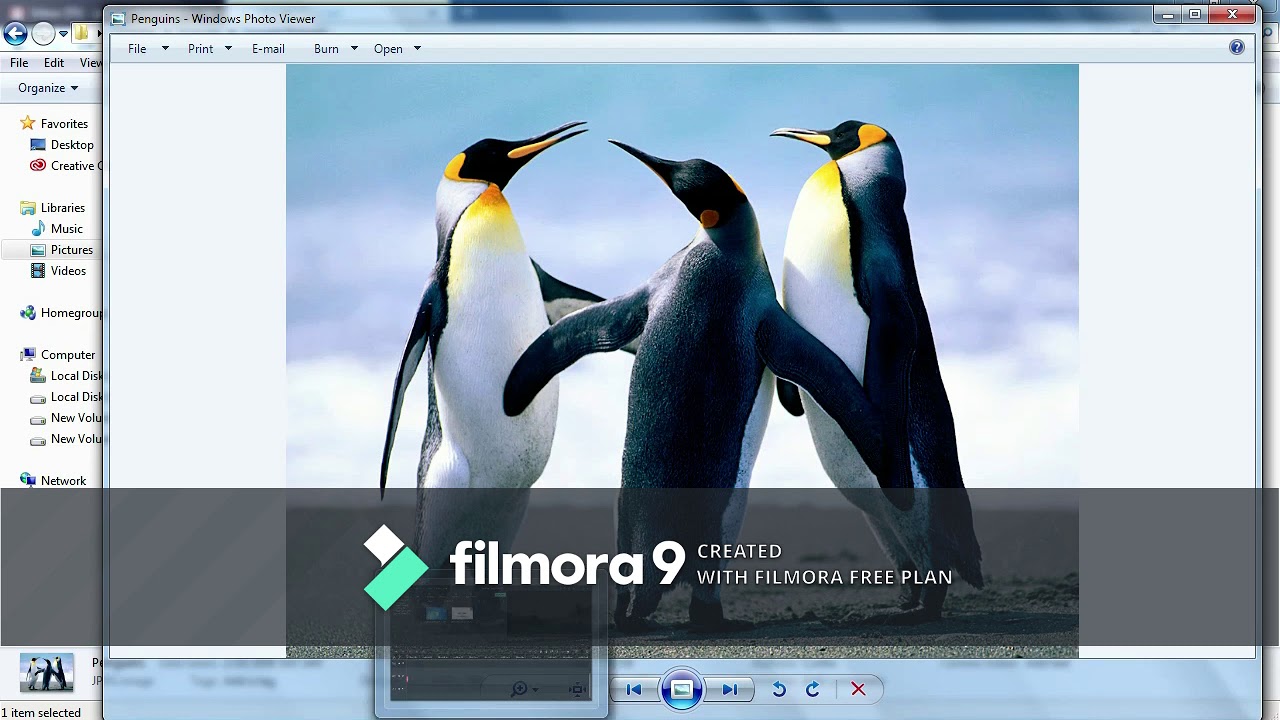Click the Favorites star icon
The height and width of the screenshot is (720, 1280).
[28, 123]
